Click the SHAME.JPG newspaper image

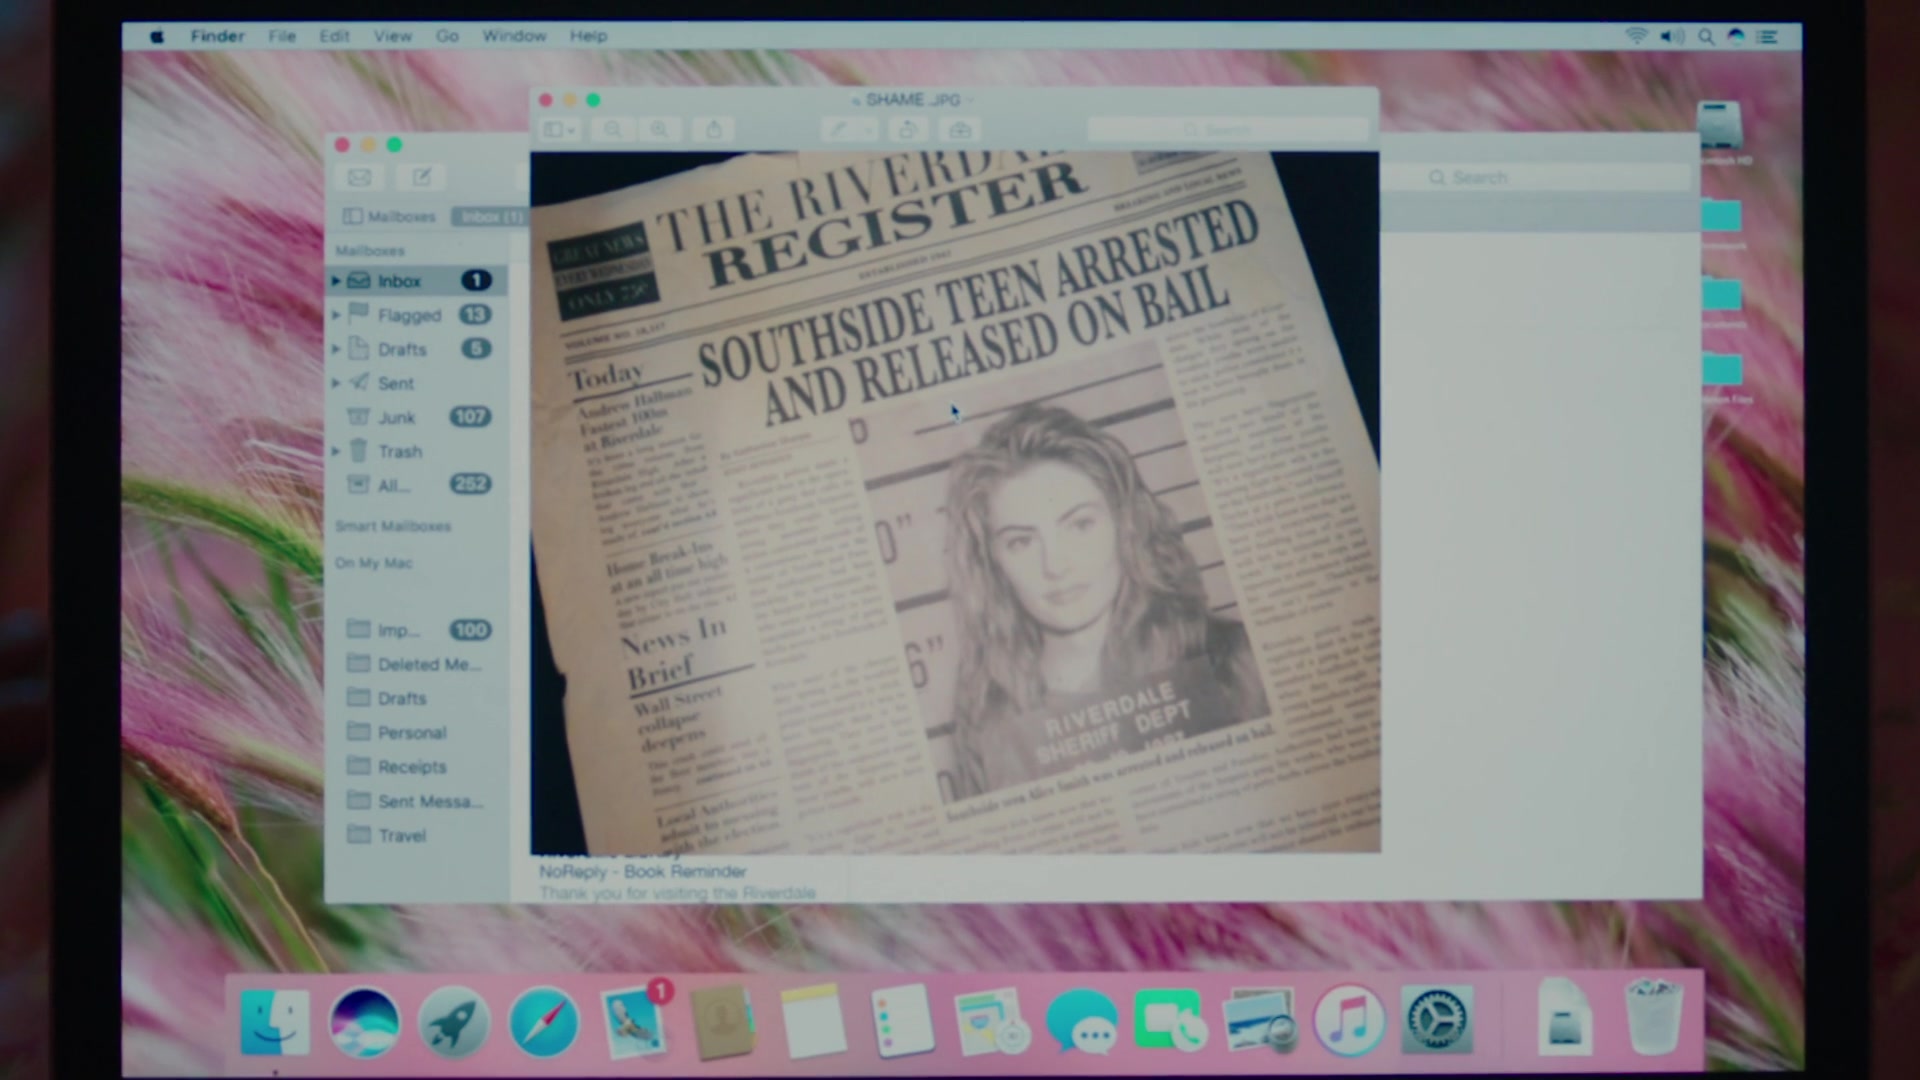click(955, 502)
